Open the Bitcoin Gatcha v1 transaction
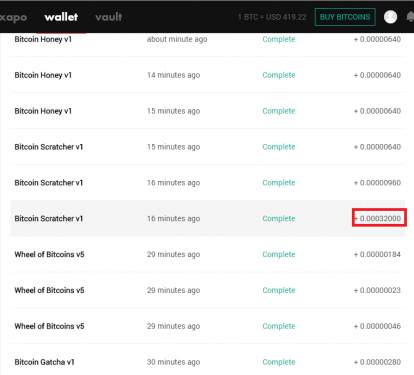Screen dimensions: 414x375 pos(208,362)
